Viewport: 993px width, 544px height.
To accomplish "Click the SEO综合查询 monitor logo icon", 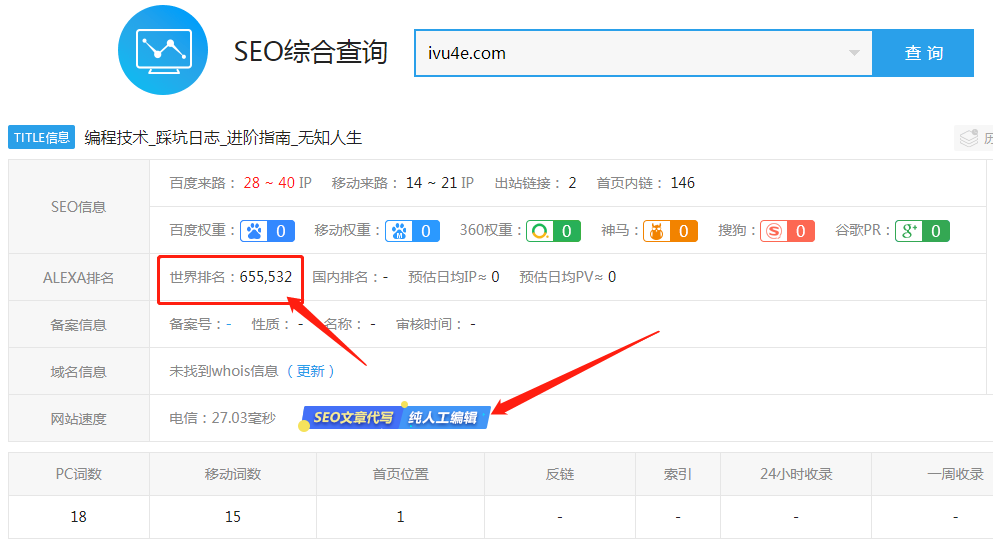I will [163, 50].
